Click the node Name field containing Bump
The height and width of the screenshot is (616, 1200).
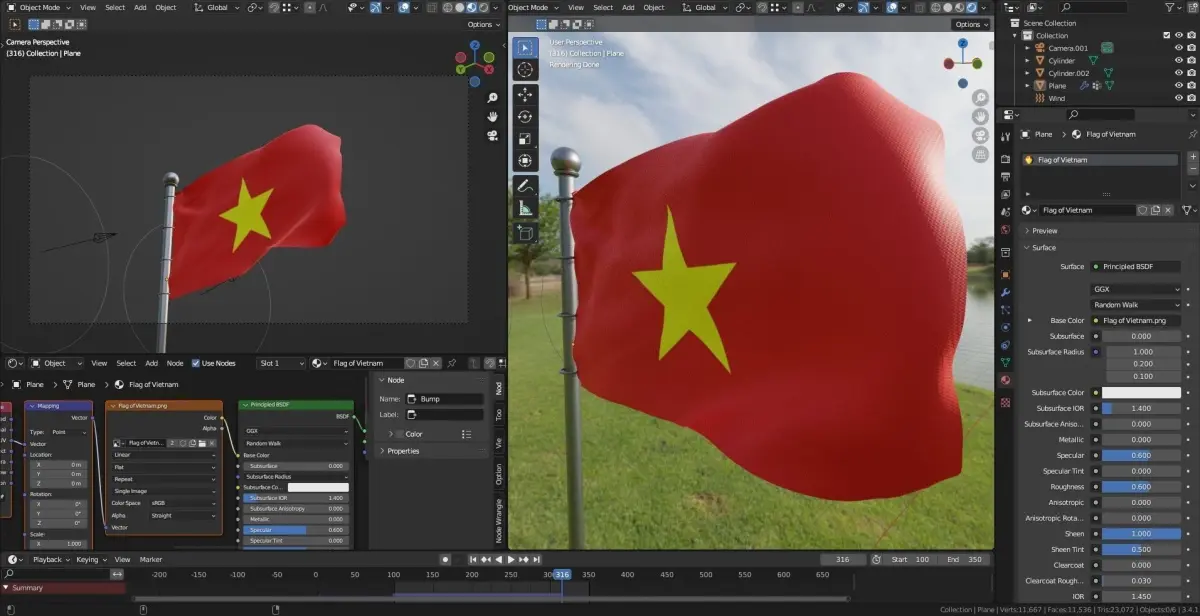[x=443, y=399]
